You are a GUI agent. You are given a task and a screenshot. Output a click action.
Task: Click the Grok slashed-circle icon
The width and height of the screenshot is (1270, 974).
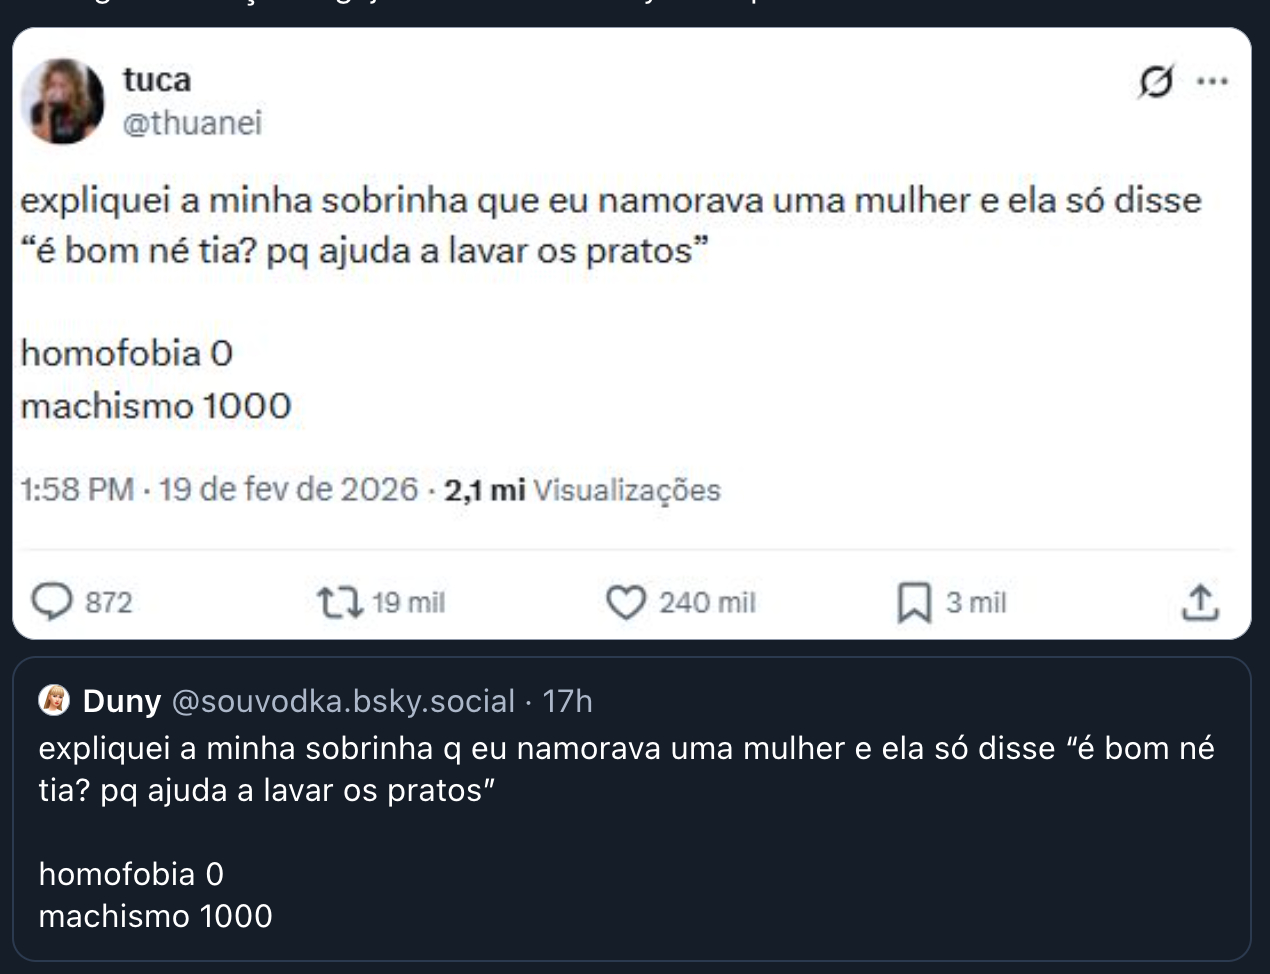[x=1155, y=82]
